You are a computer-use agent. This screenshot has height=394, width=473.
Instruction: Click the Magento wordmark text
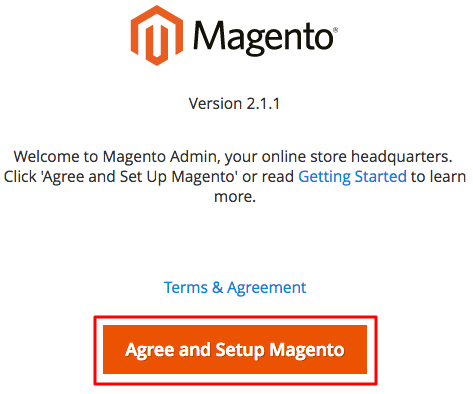point(263,37)
